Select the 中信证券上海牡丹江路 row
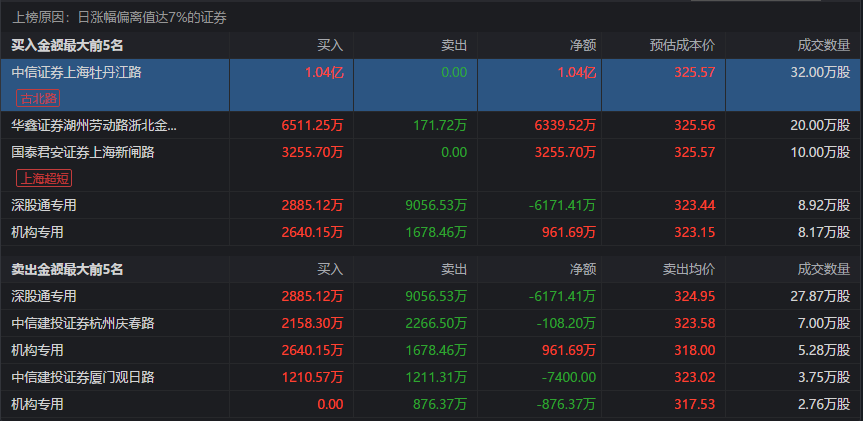 [432, 85]
